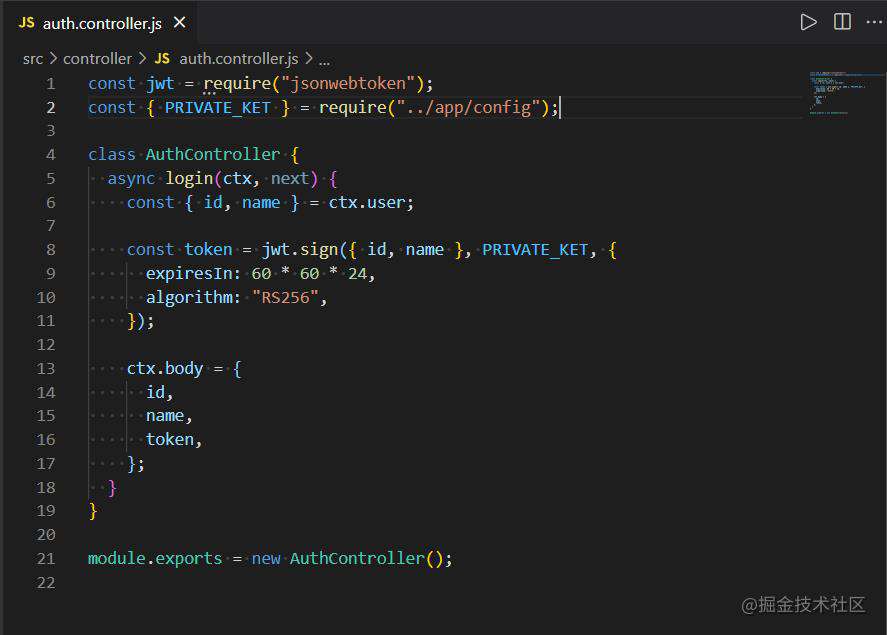Click line number 4 in the gutter

(51, 155)
